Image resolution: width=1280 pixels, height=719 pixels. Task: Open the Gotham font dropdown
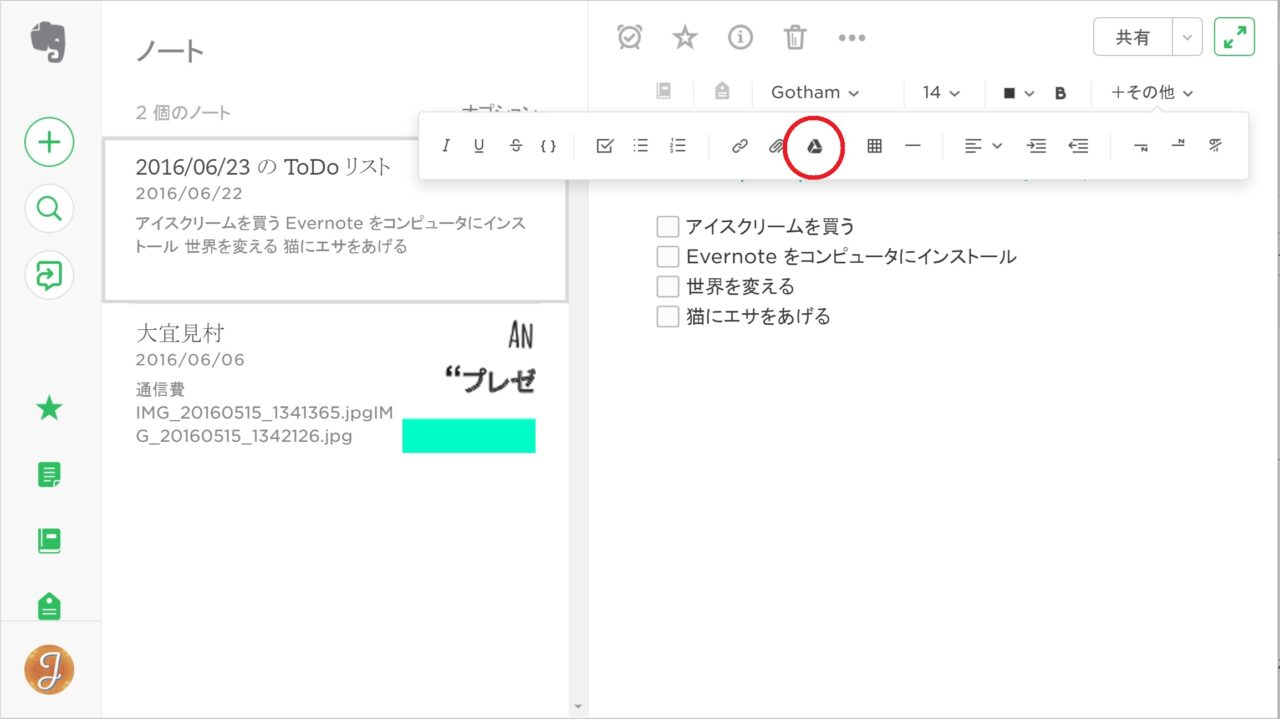tap(814, 92)
